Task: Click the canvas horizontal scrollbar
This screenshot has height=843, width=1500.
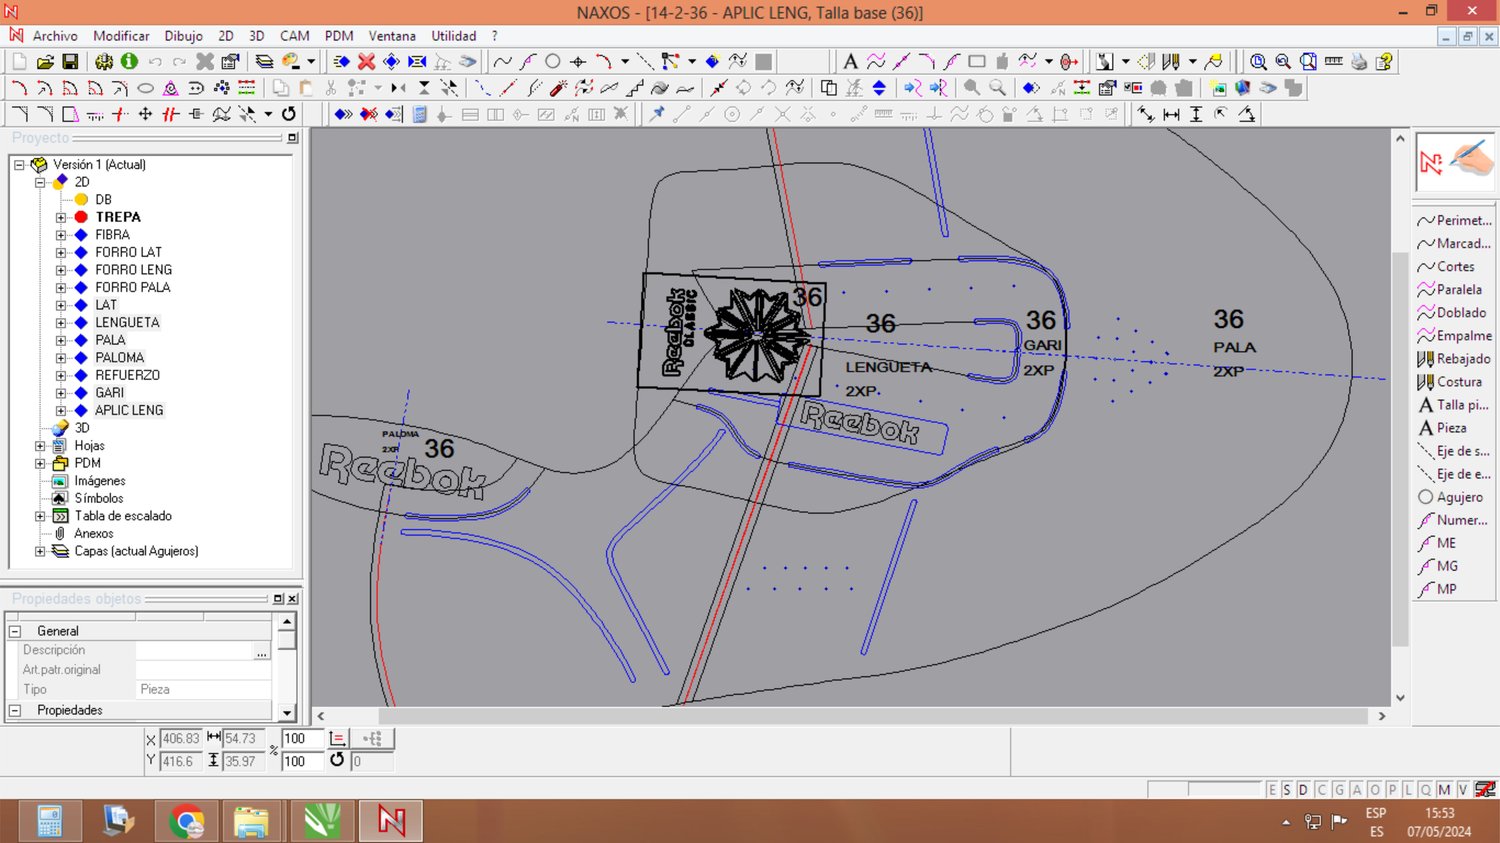Action: 872,716
